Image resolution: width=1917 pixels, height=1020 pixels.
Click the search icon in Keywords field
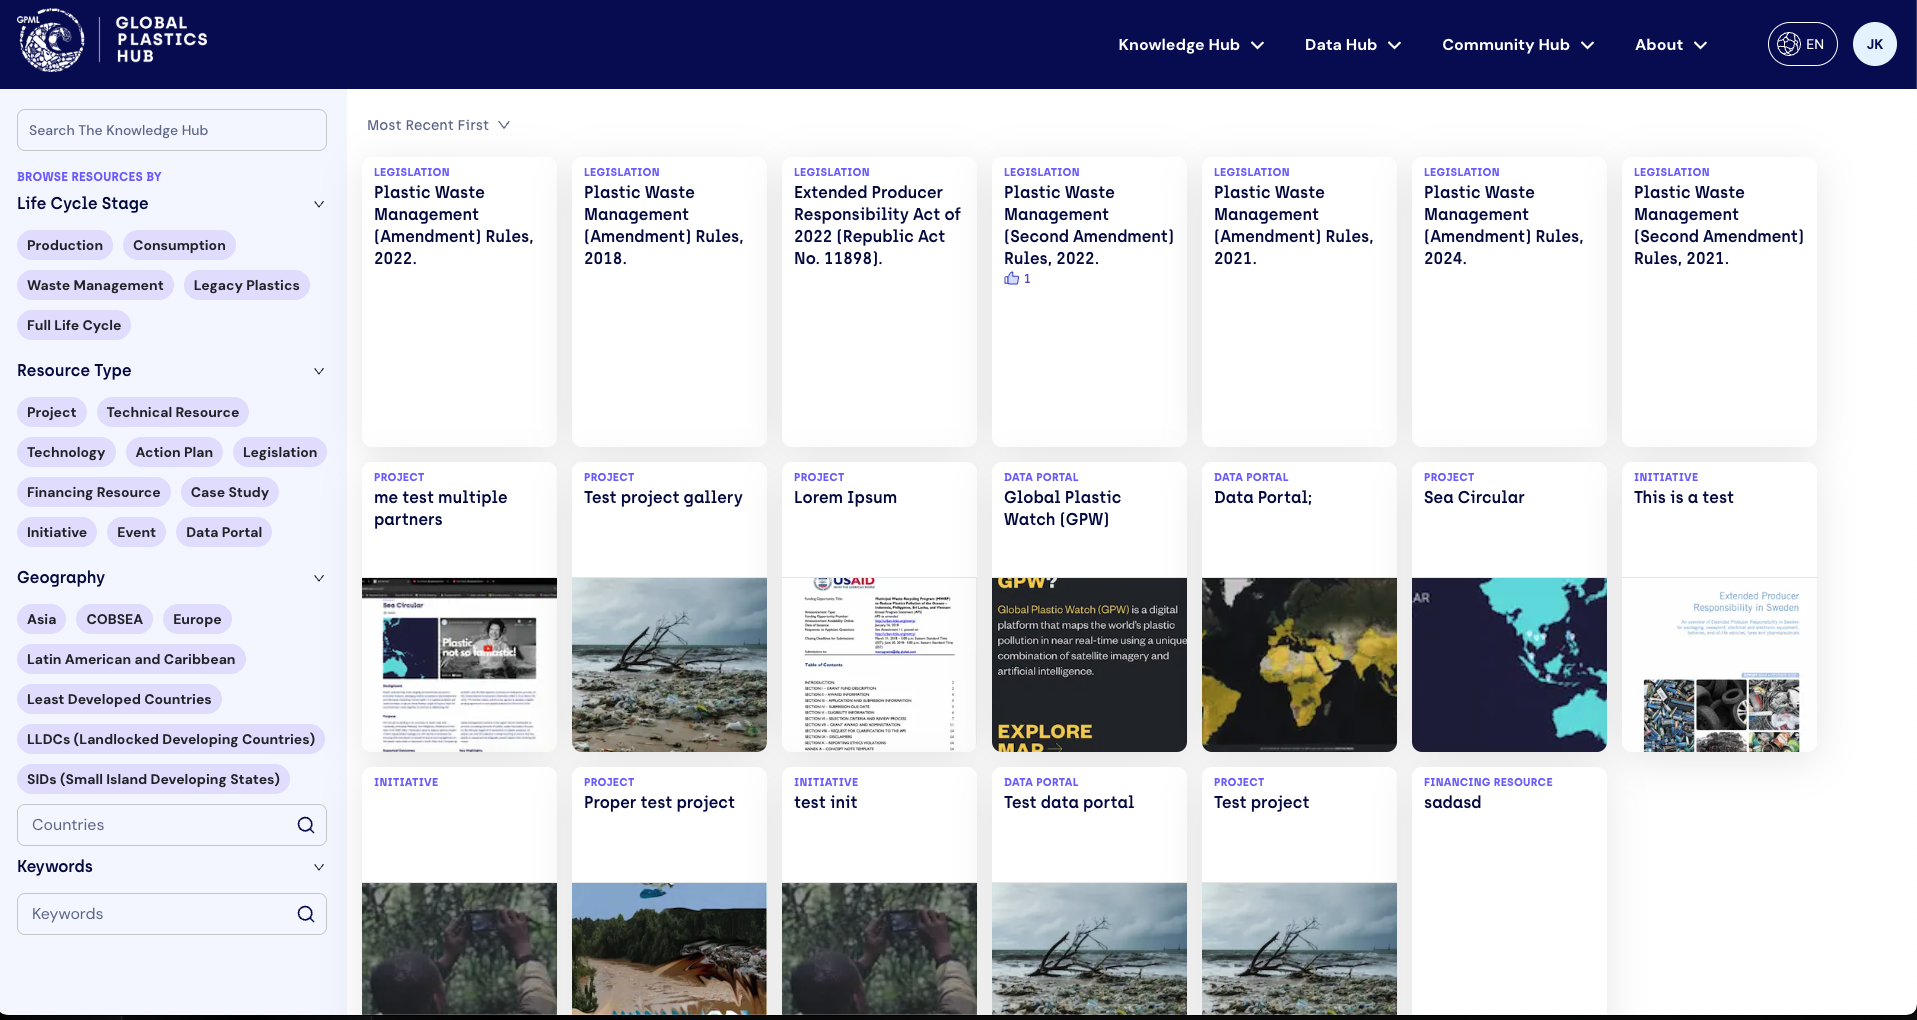(x=306, y=914)
